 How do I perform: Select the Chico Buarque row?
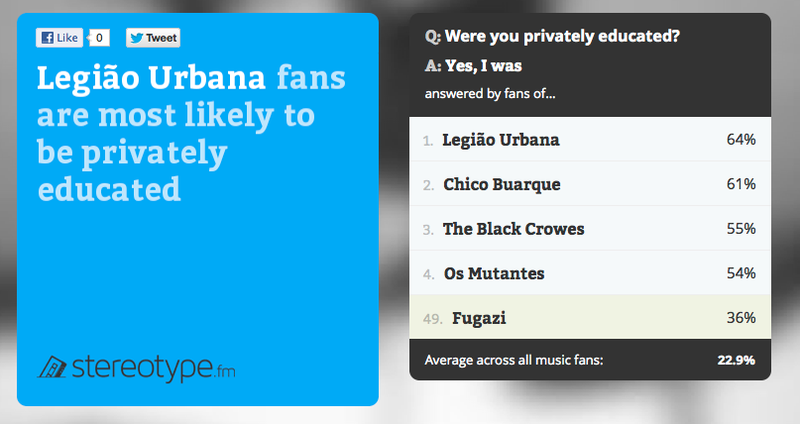pos(590,184)
